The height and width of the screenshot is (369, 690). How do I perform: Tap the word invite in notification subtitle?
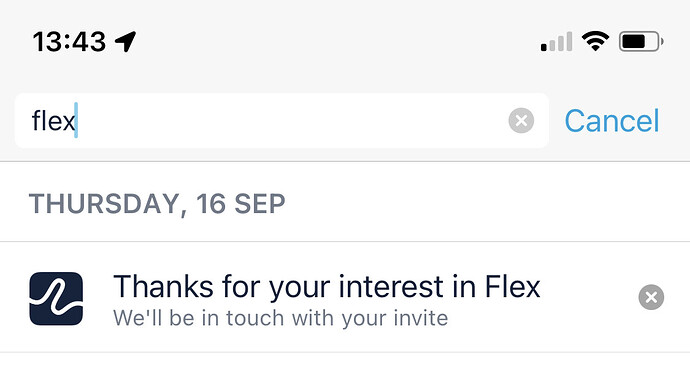coord(421,318)
